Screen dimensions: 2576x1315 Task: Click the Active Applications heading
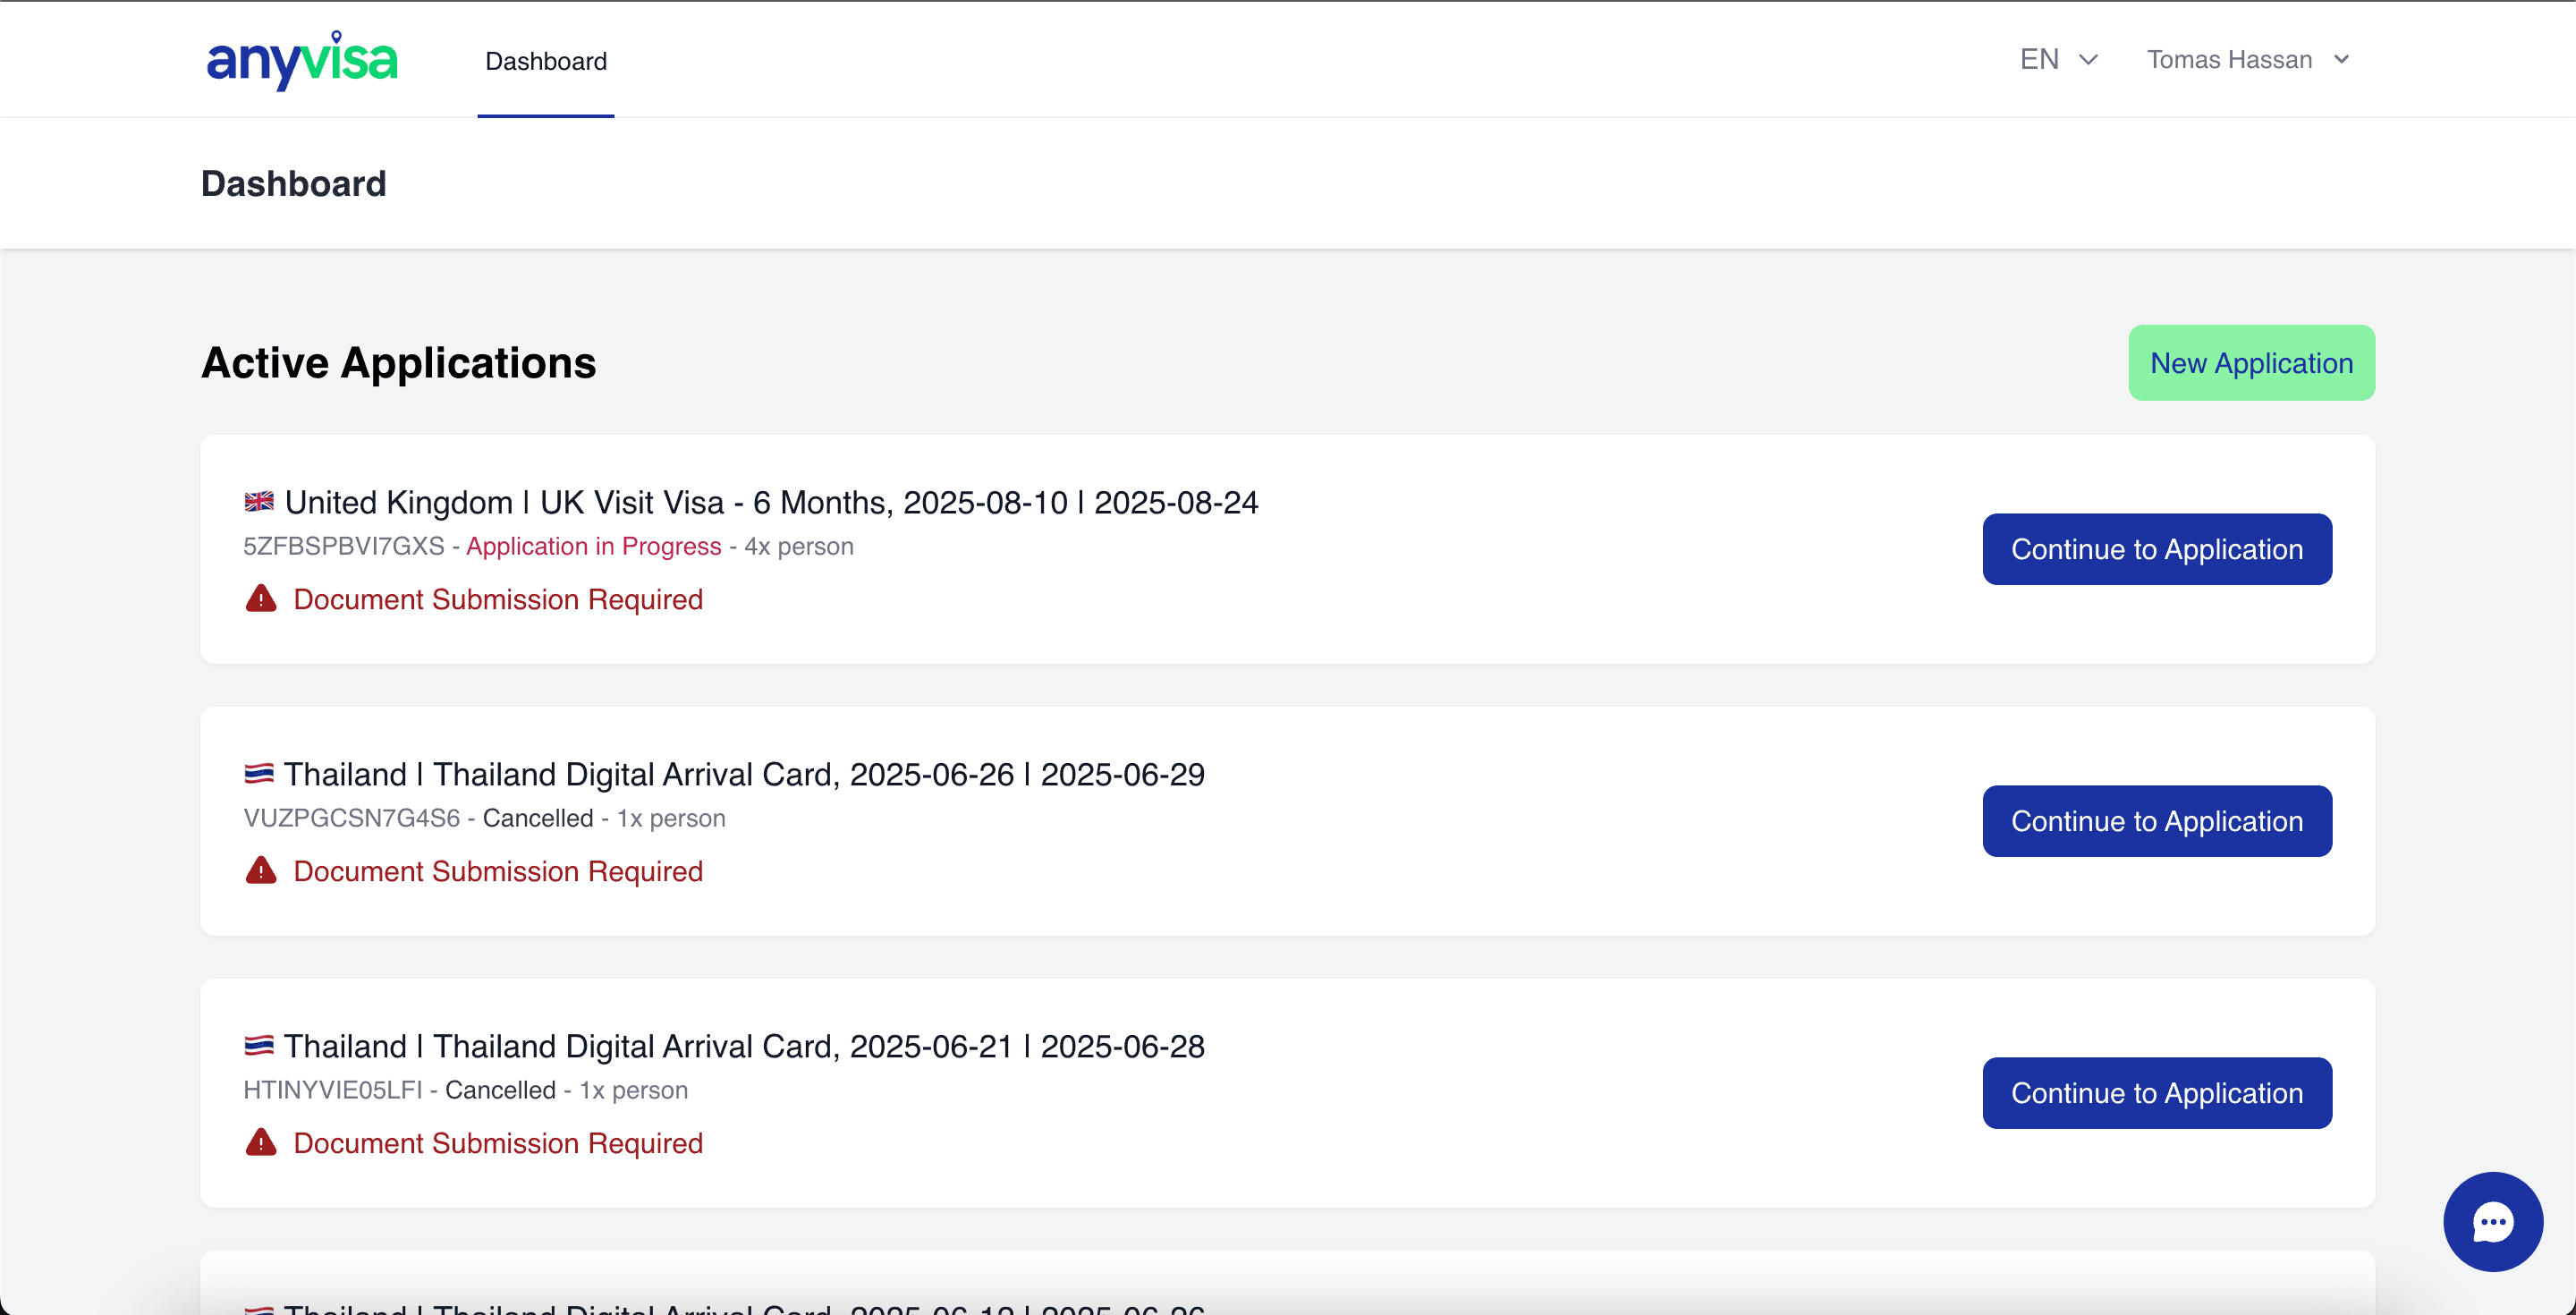click(398, 363)
